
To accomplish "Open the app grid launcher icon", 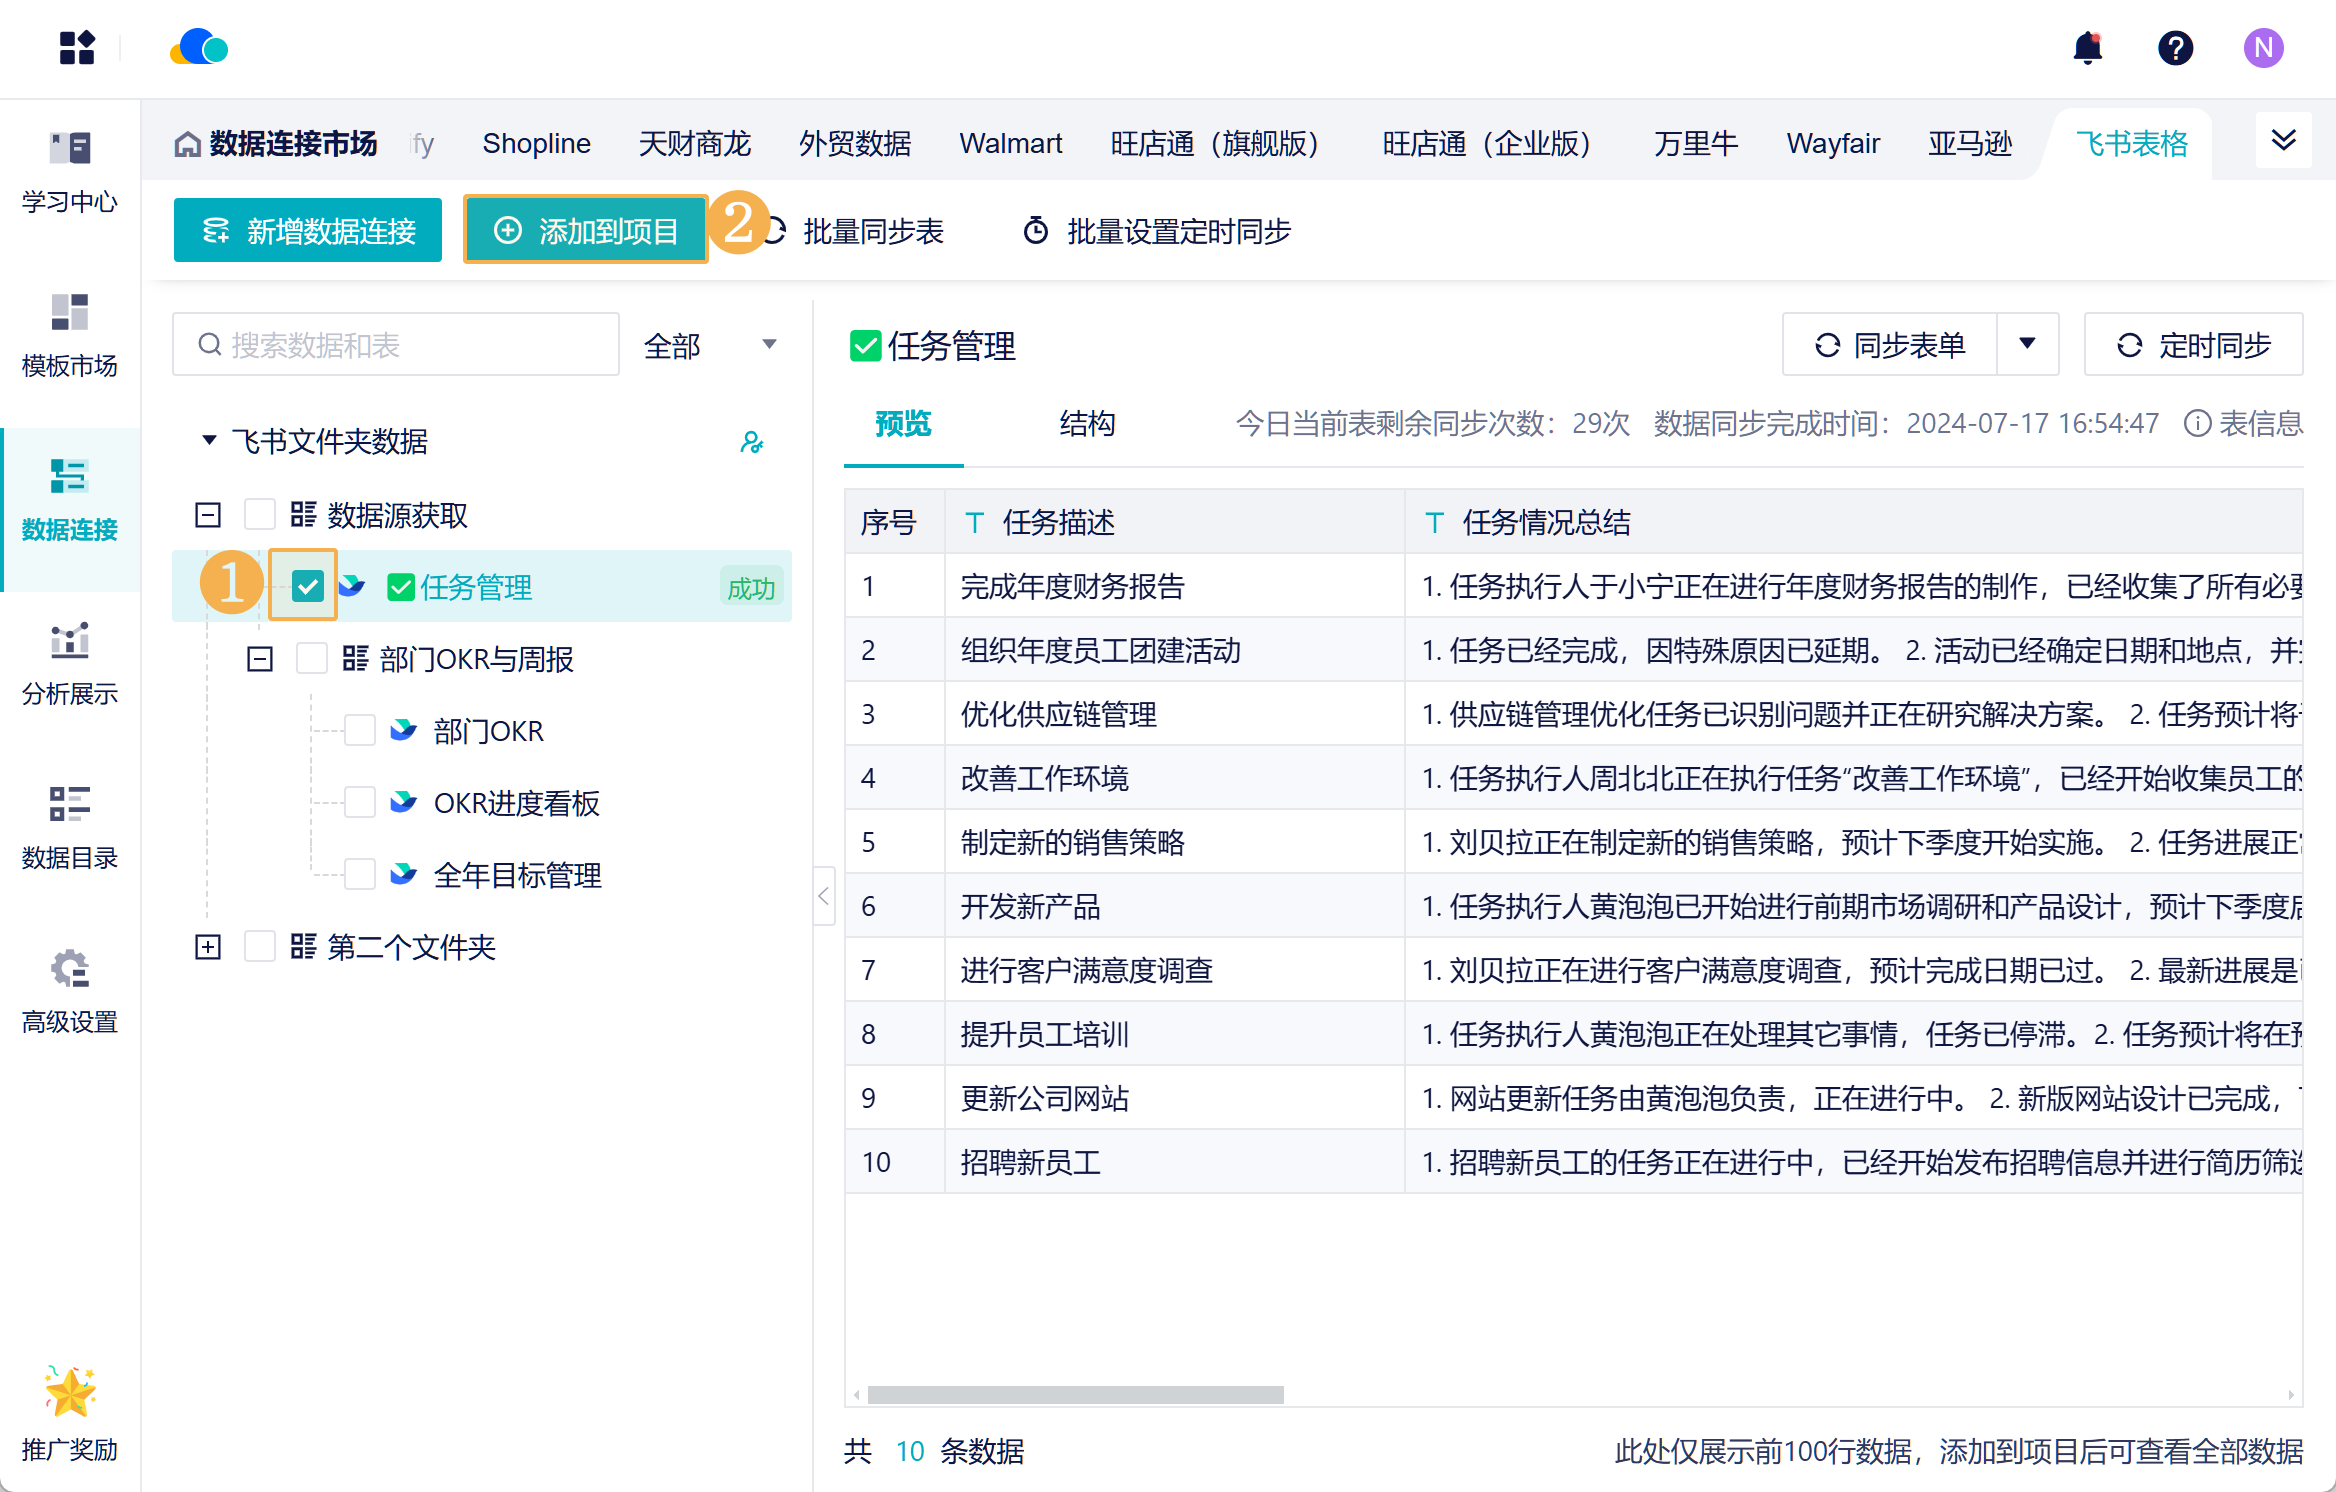I will tap(76, 47).
